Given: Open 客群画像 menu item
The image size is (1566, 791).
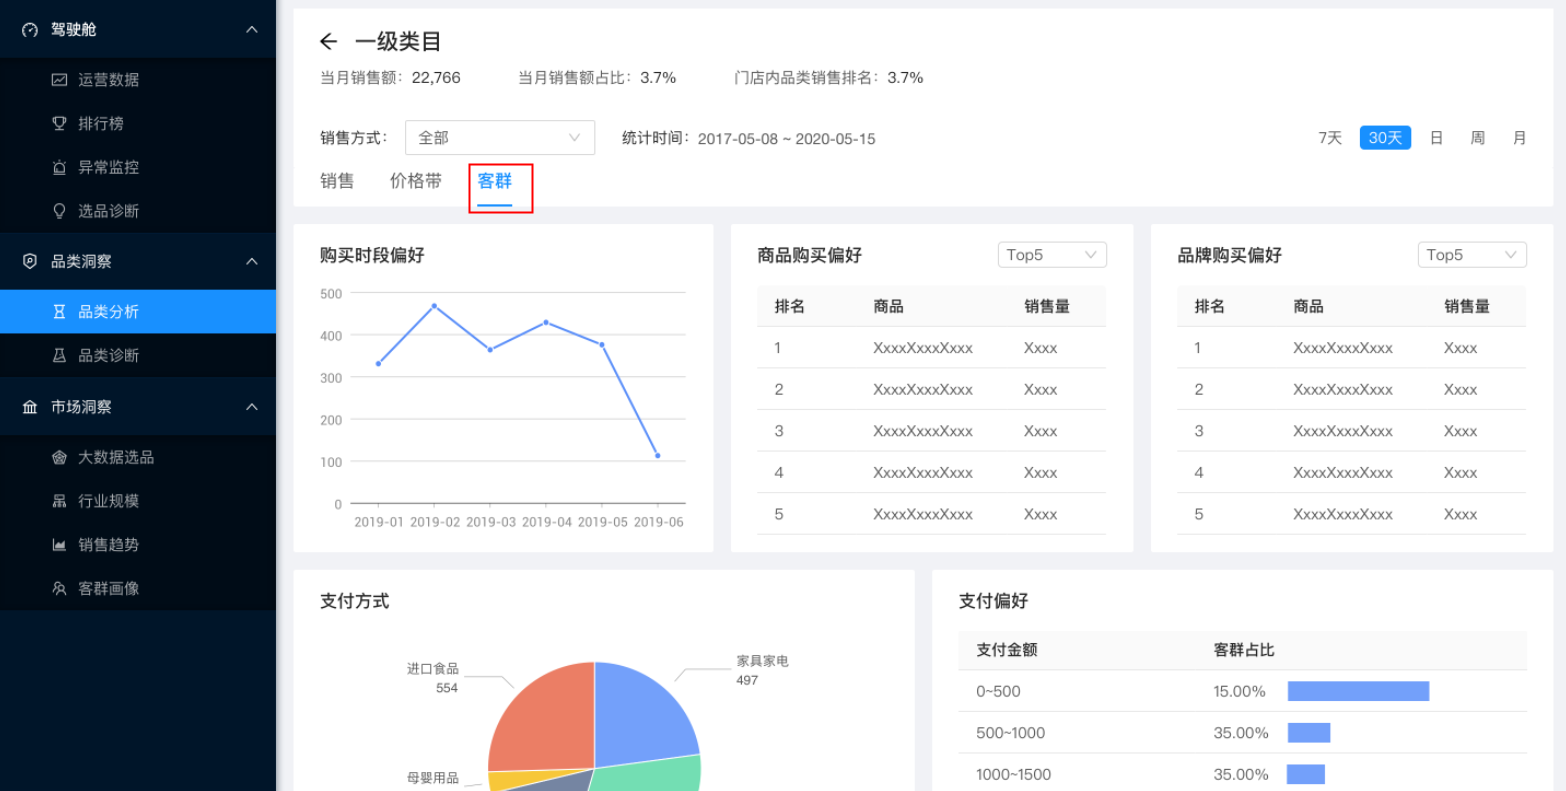Looking at the screenshot, I should [138, 589].
